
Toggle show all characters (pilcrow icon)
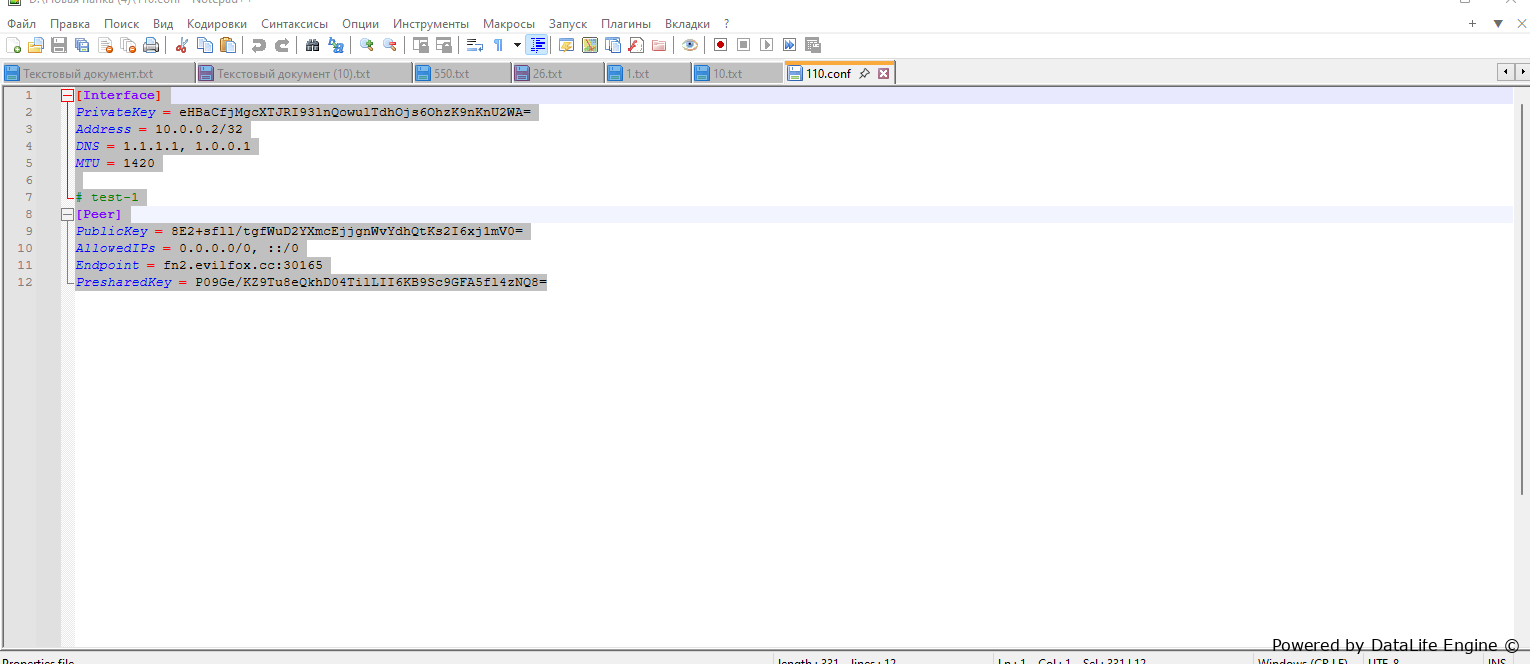(x=498, y=45)
